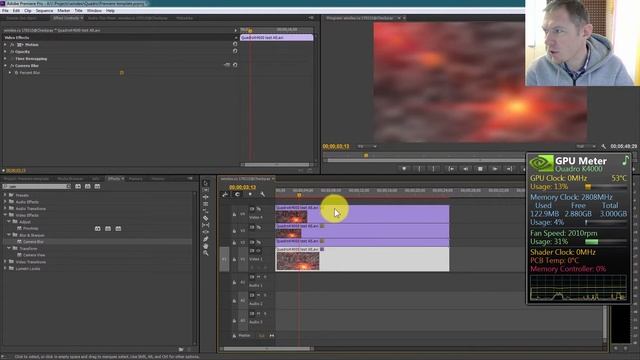Select the Razor tool

click(206, 218)
